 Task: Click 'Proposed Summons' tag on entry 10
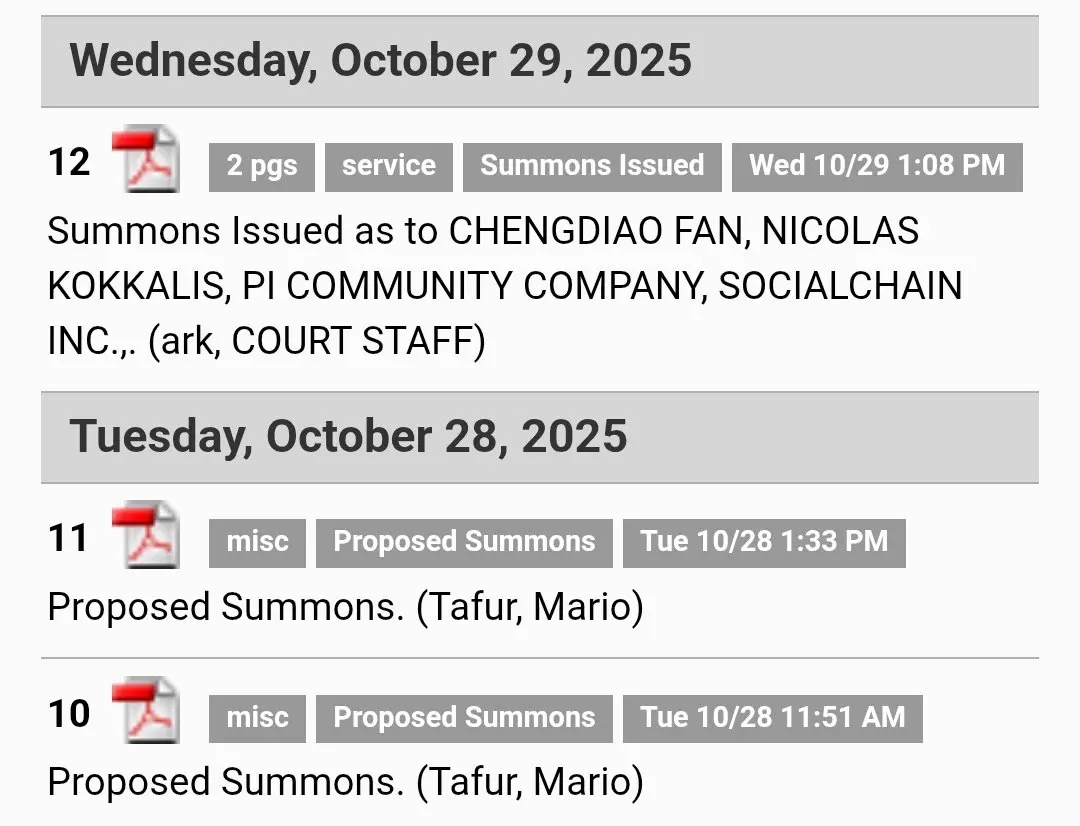464,718
